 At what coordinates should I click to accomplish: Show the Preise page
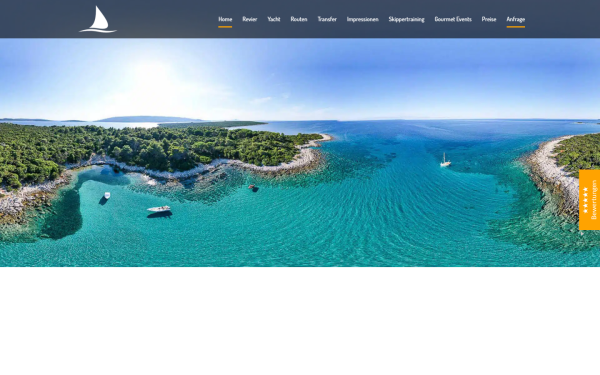(x=489, y=19)
